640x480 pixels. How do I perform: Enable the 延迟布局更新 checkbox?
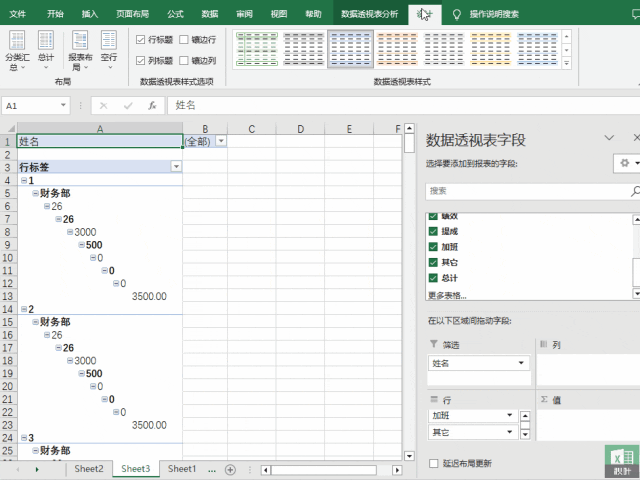(433, 463)
